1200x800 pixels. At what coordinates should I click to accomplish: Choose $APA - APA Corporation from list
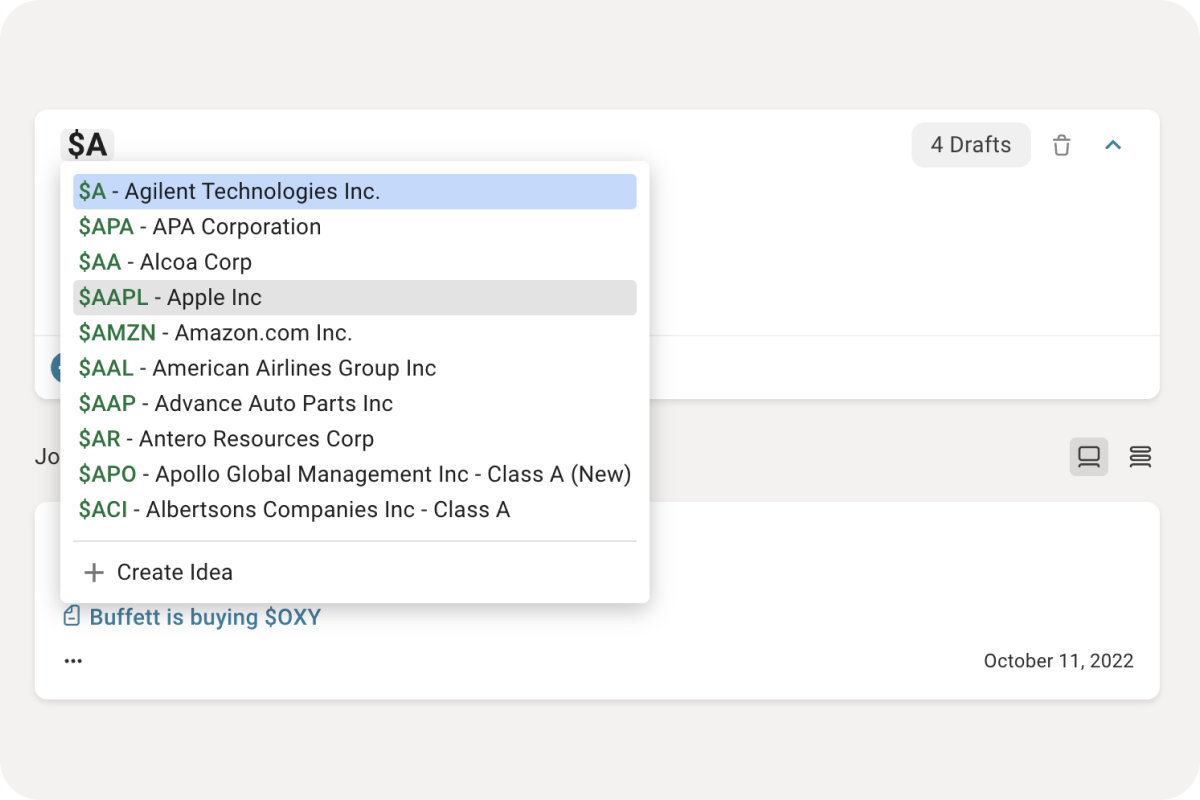click(355, 227)
